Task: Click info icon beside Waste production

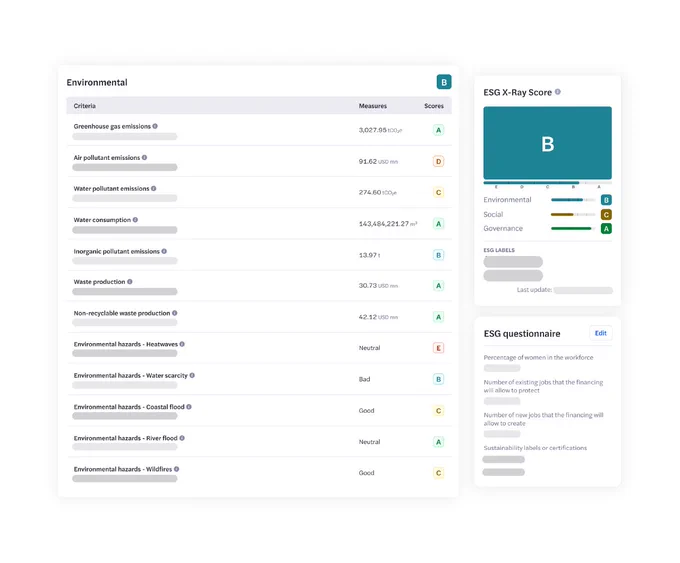Action: pyautogui.click(x=130, y=282)
